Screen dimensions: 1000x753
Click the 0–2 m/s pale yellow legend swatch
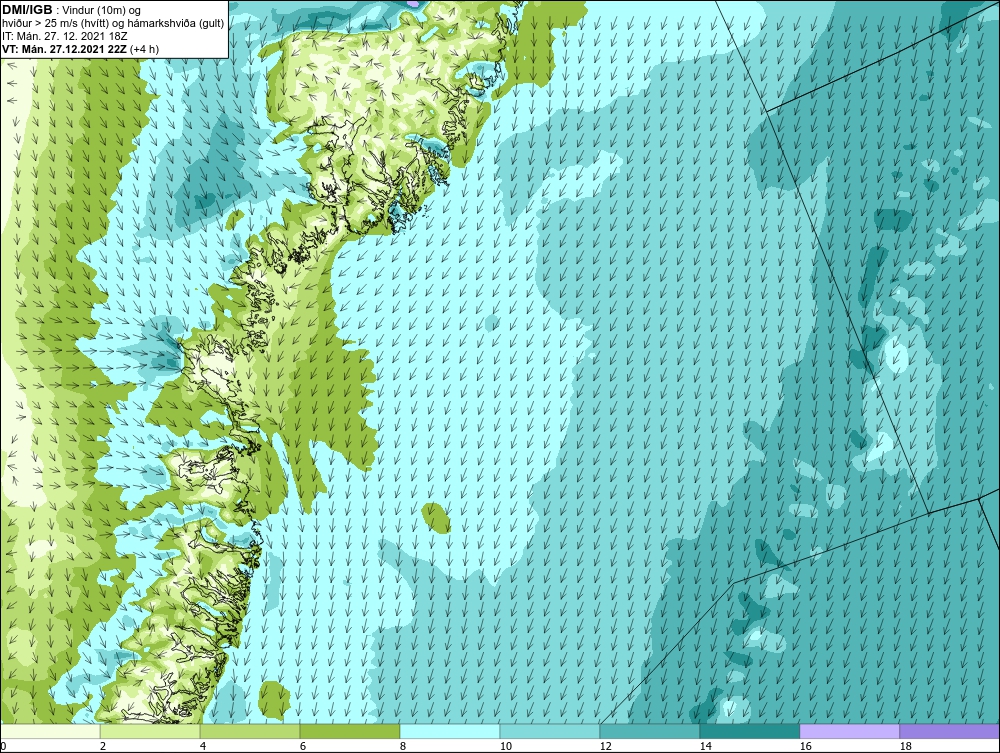point(50,731)
